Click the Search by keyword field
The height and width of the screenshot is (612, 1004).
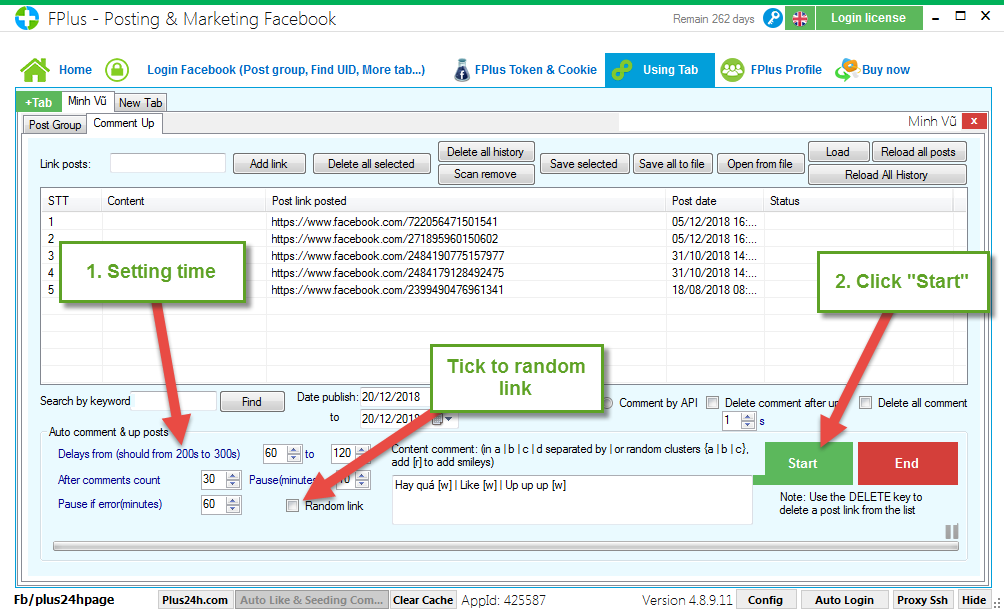(x=174, y=401)
